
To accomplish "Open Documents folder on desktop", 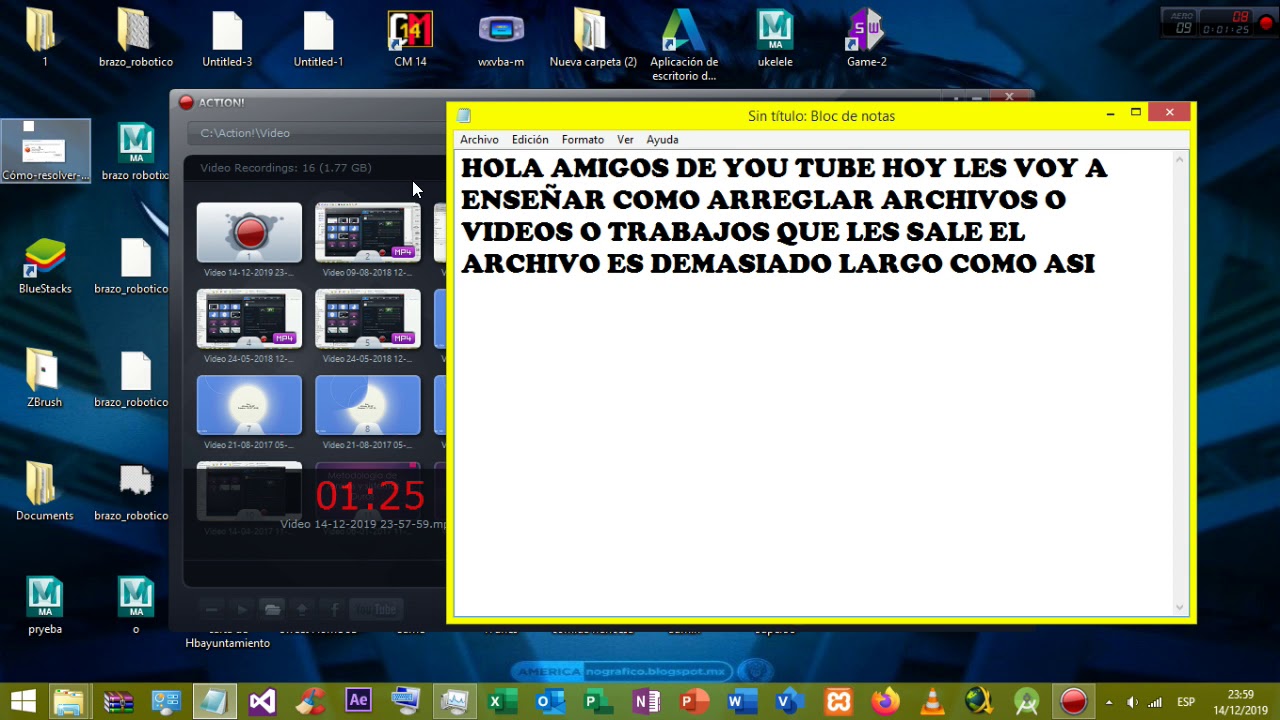I will [x=45, y=492].
